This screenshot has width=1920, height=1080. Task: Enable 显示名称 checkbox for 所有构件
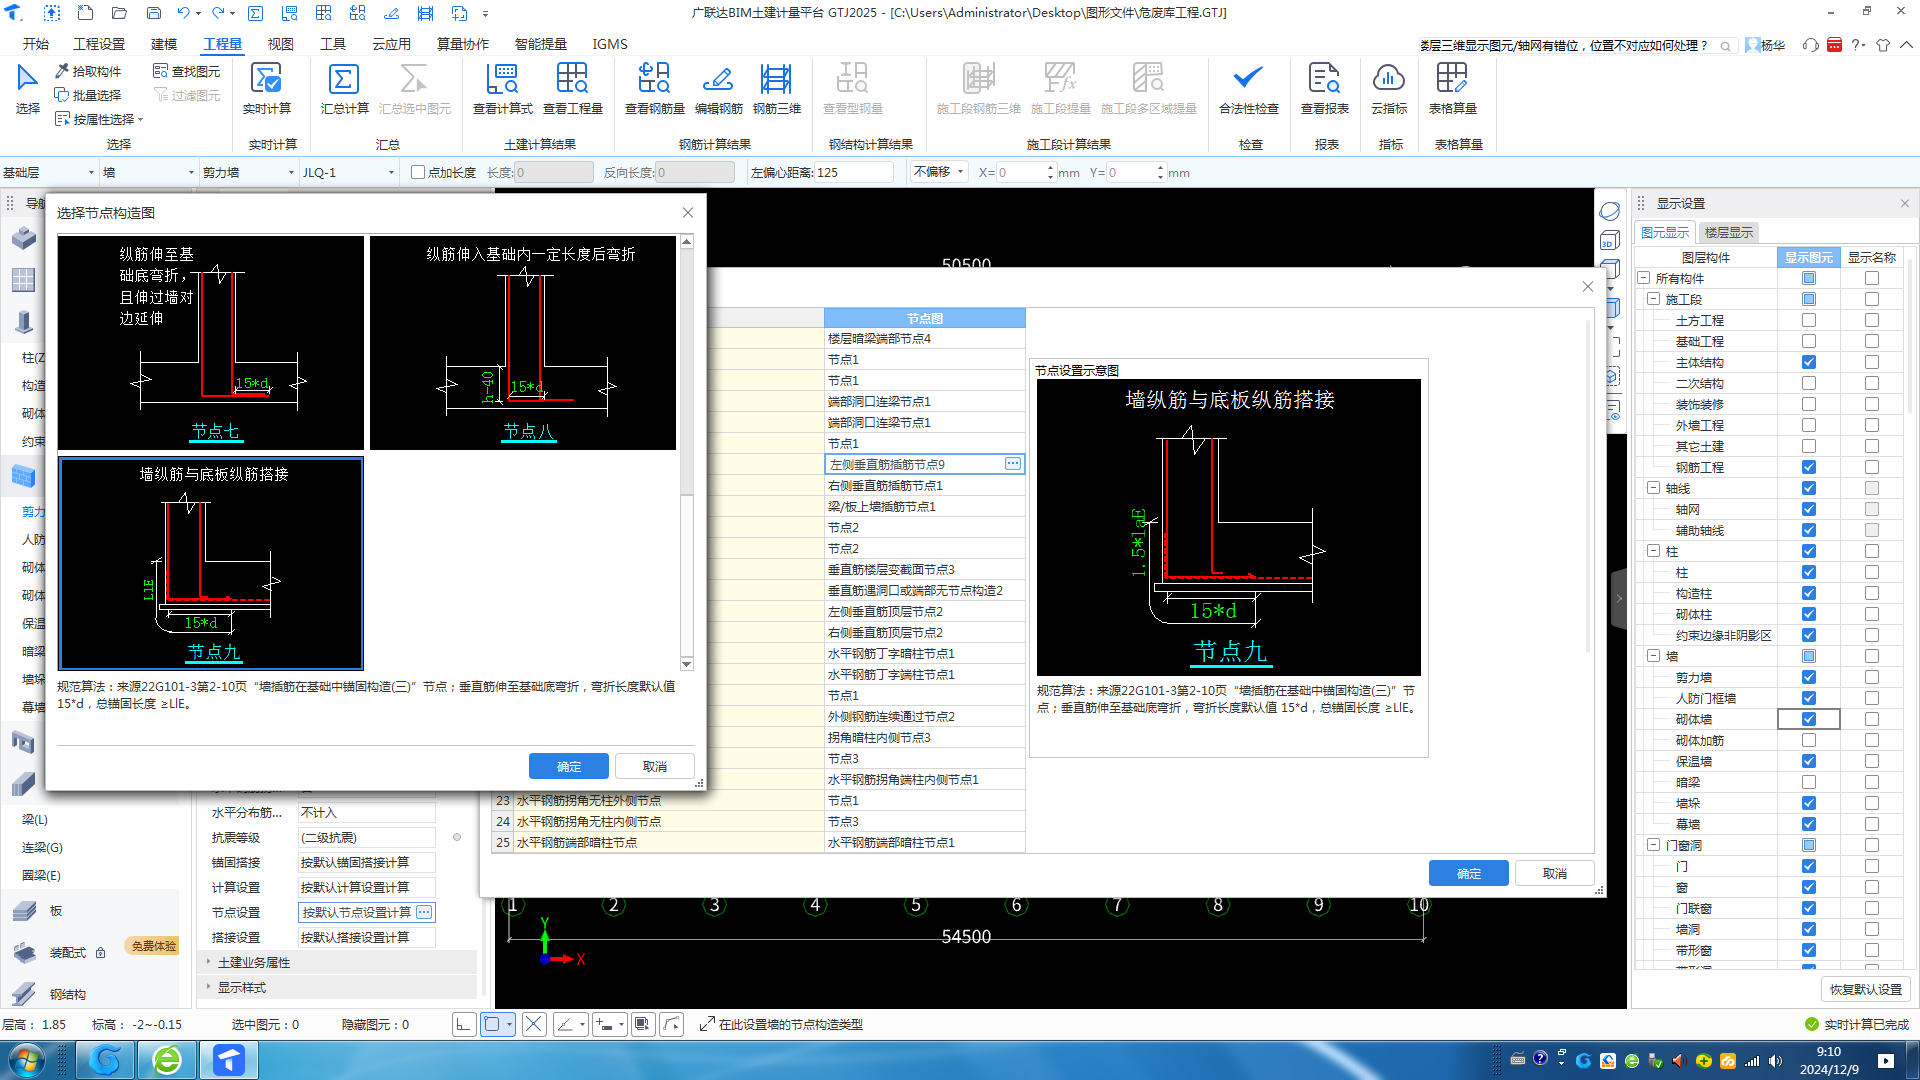coord(1872,278)
